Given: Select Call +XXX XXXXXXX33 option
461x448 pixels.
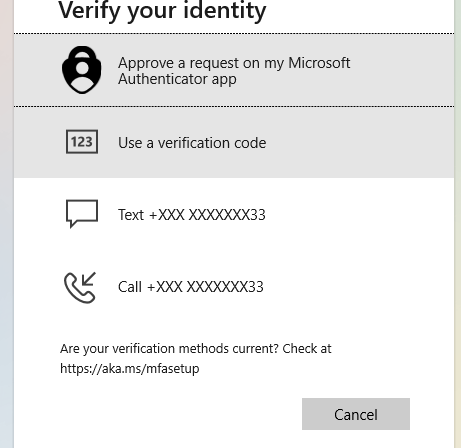Looking at the screenshot, I should 234,287.
